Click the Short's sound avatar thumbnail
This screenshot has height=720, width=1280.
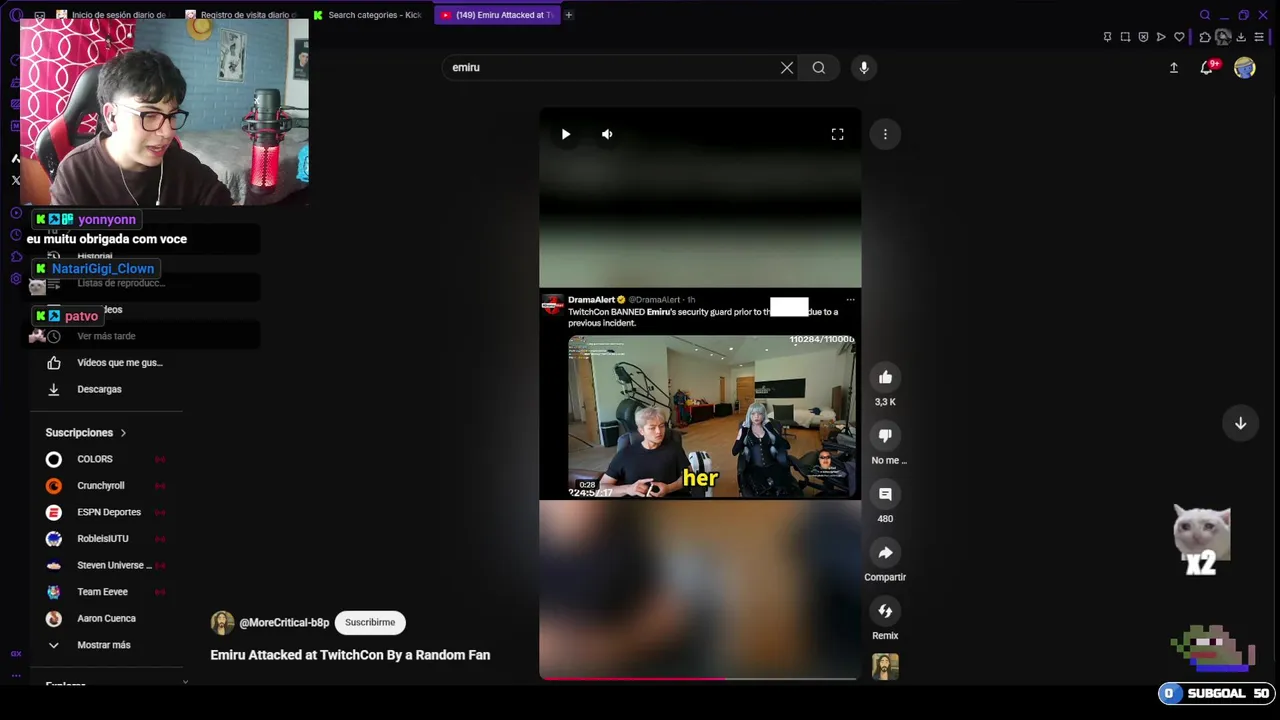click(x=885, y=666)
